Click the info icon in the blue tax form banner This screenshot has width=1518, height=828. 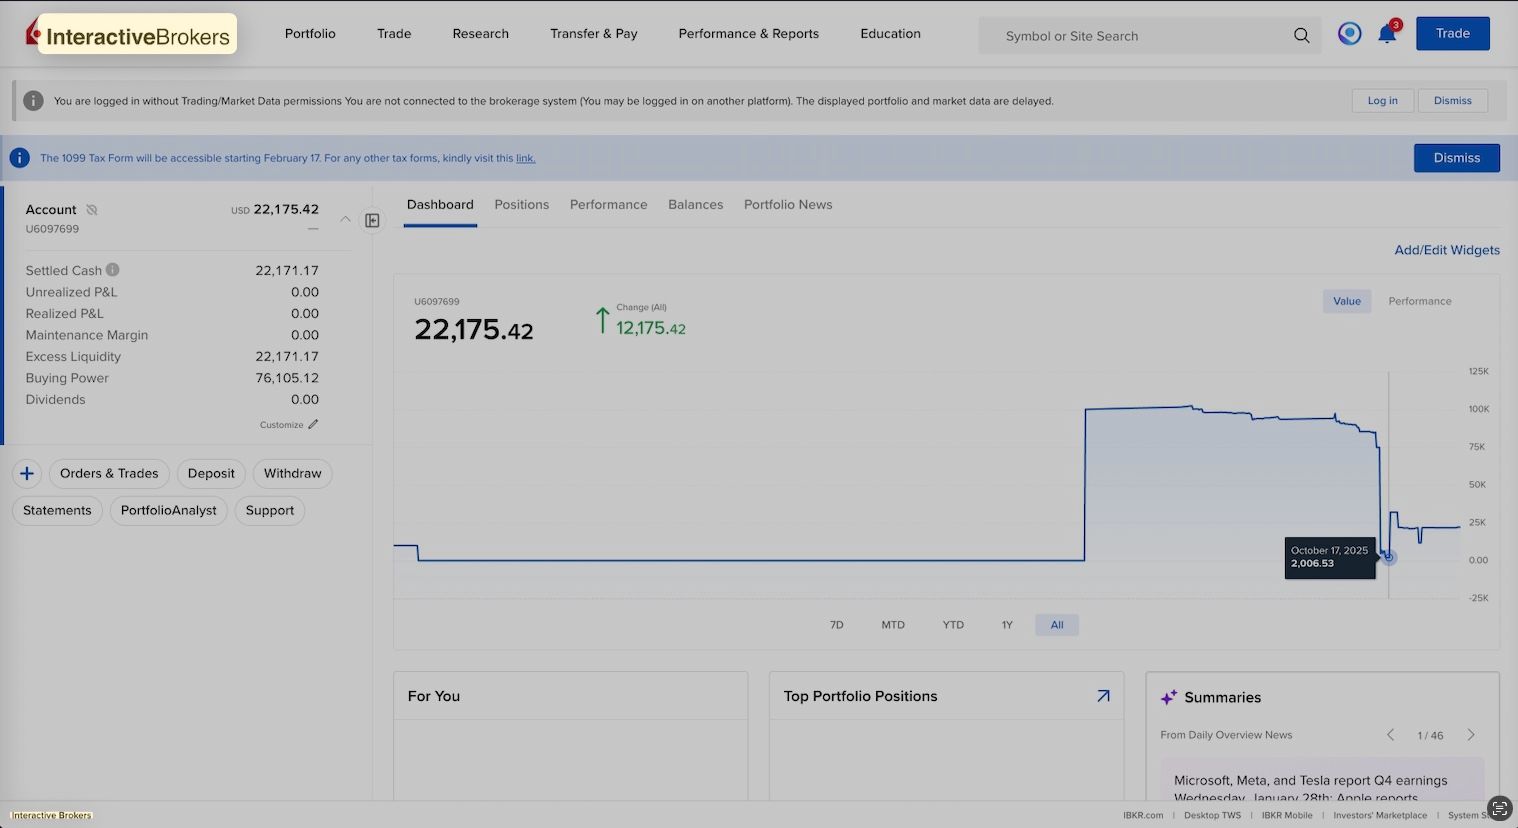(x=20, y=158)
